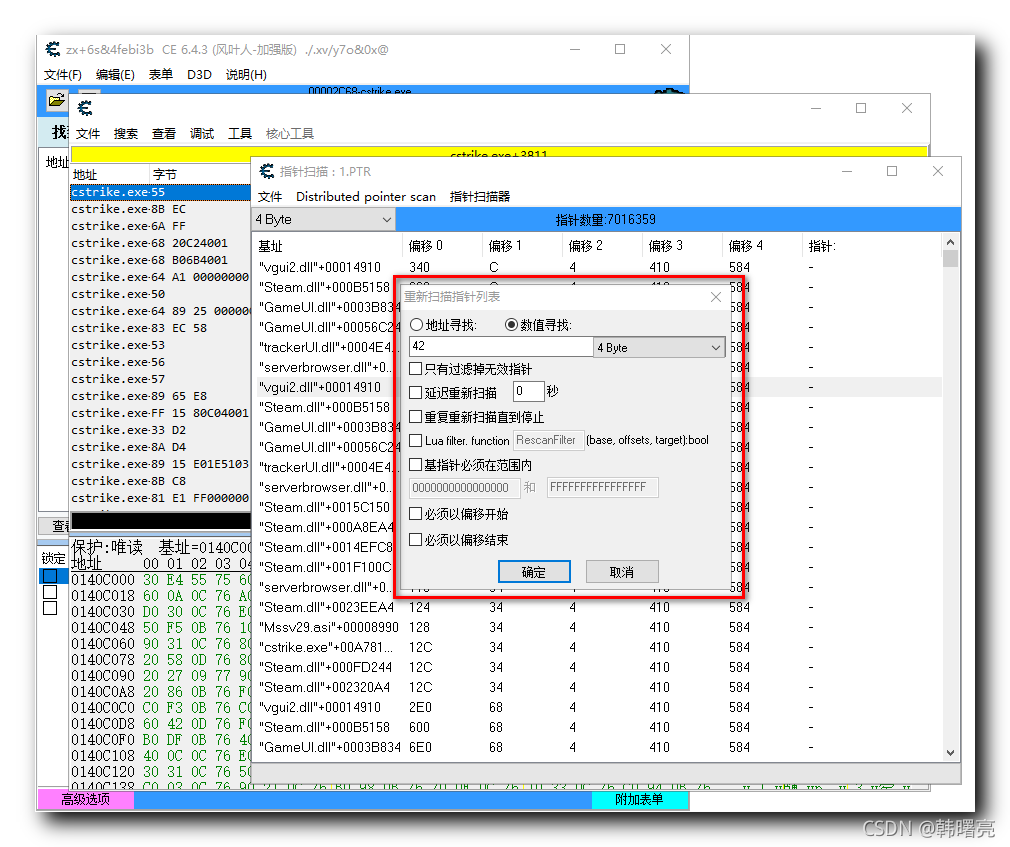Viewport: 1010px width, 847px height.
Task: Open 工具 menu in memory viewer window
Action: 240,133
